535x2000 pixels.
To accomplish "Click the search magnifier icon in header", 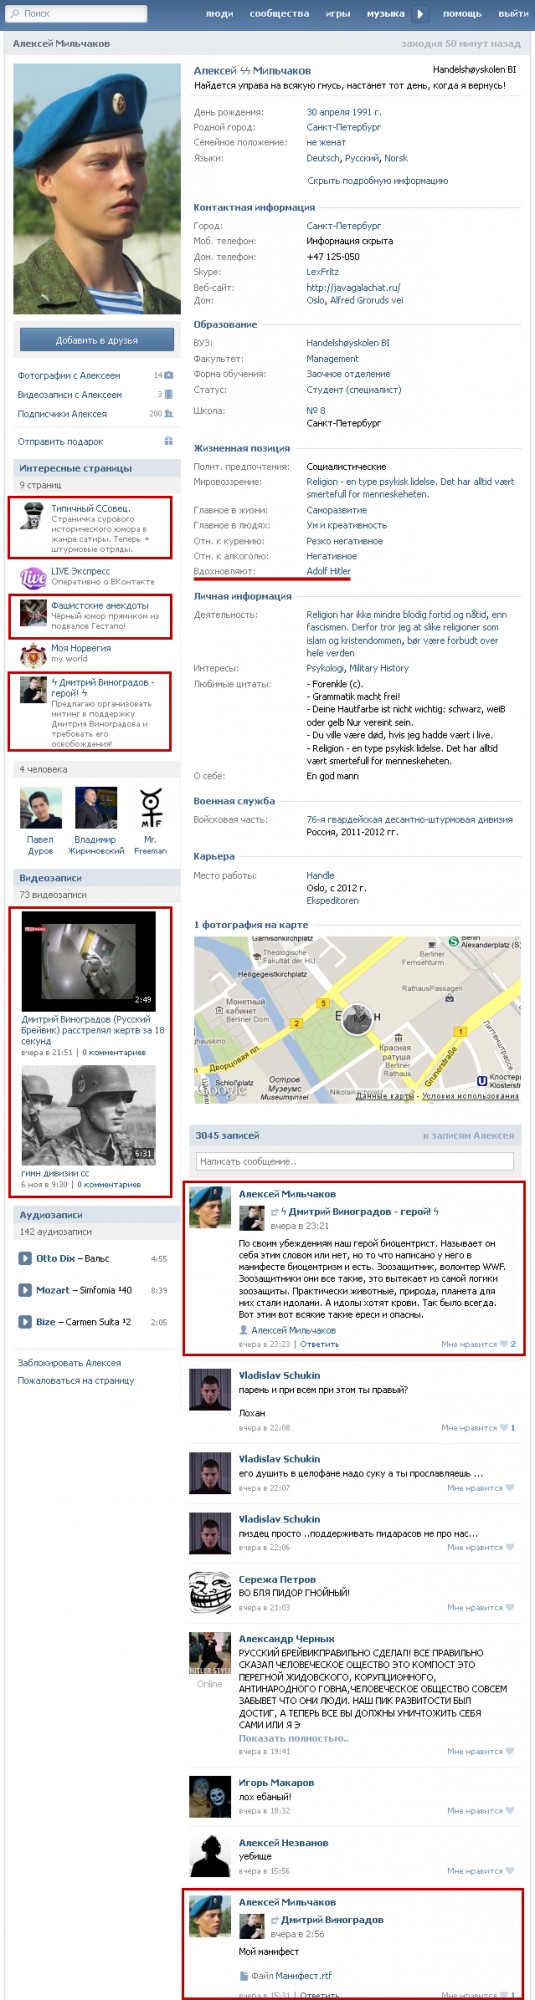I will click(14, 14).
